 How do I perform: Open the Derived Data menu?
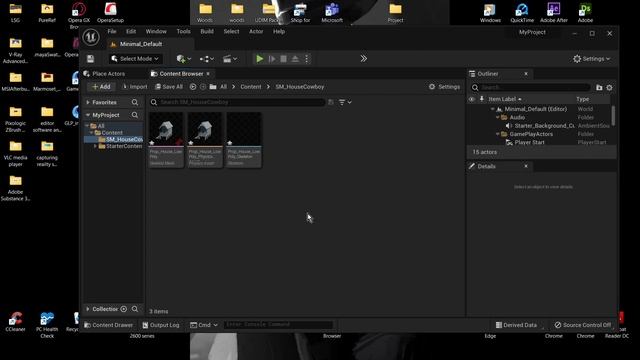[516, 325]
